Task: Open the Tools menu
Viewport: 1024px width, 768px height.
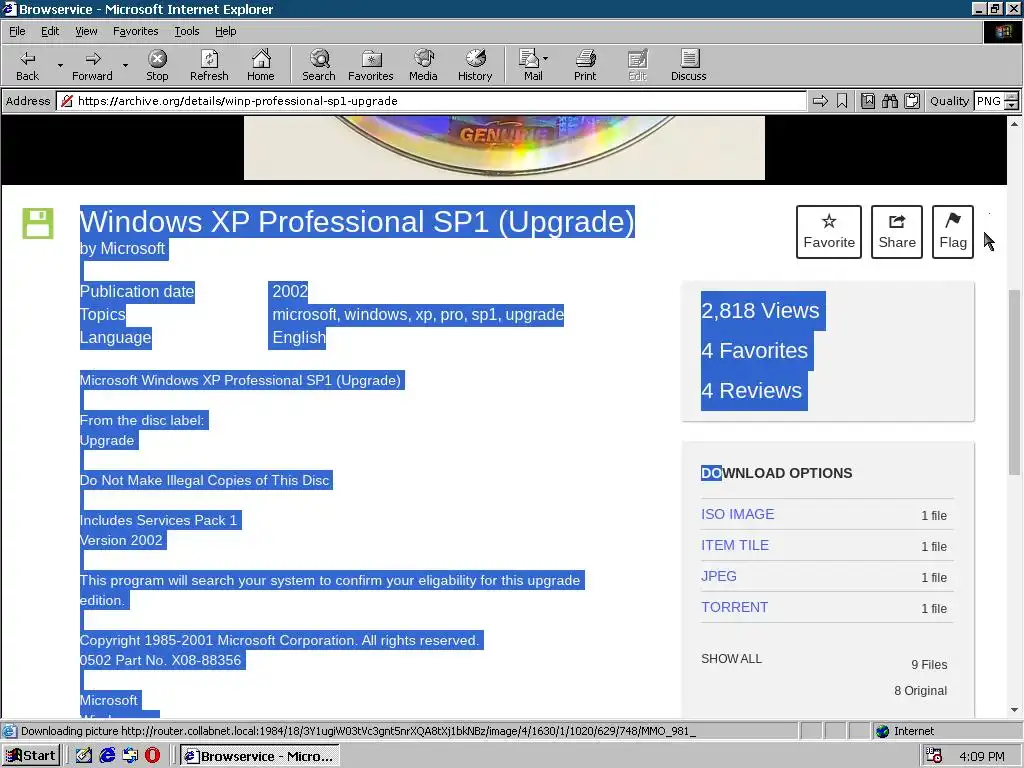Action: [x=187, y=31]
